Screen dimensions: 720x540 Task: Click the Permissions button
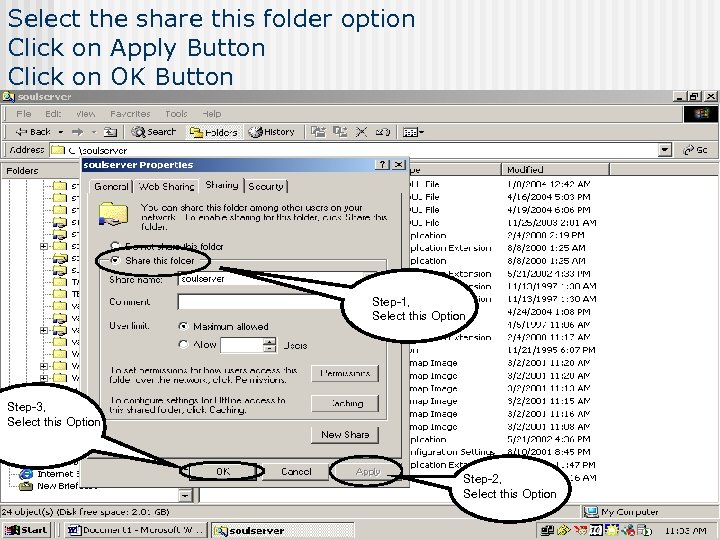coord(345,373)
